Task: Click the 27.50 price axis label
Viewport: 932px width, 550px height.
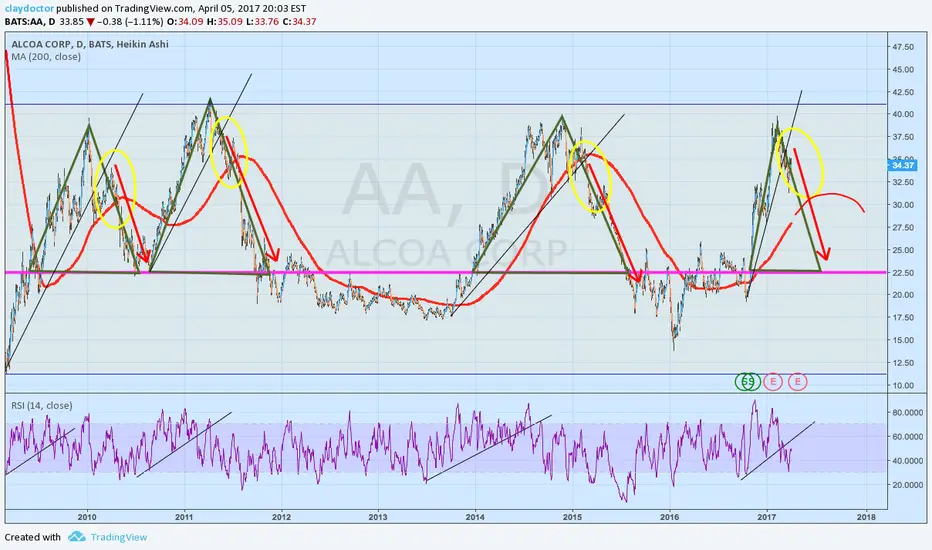Action: point(903,227)
